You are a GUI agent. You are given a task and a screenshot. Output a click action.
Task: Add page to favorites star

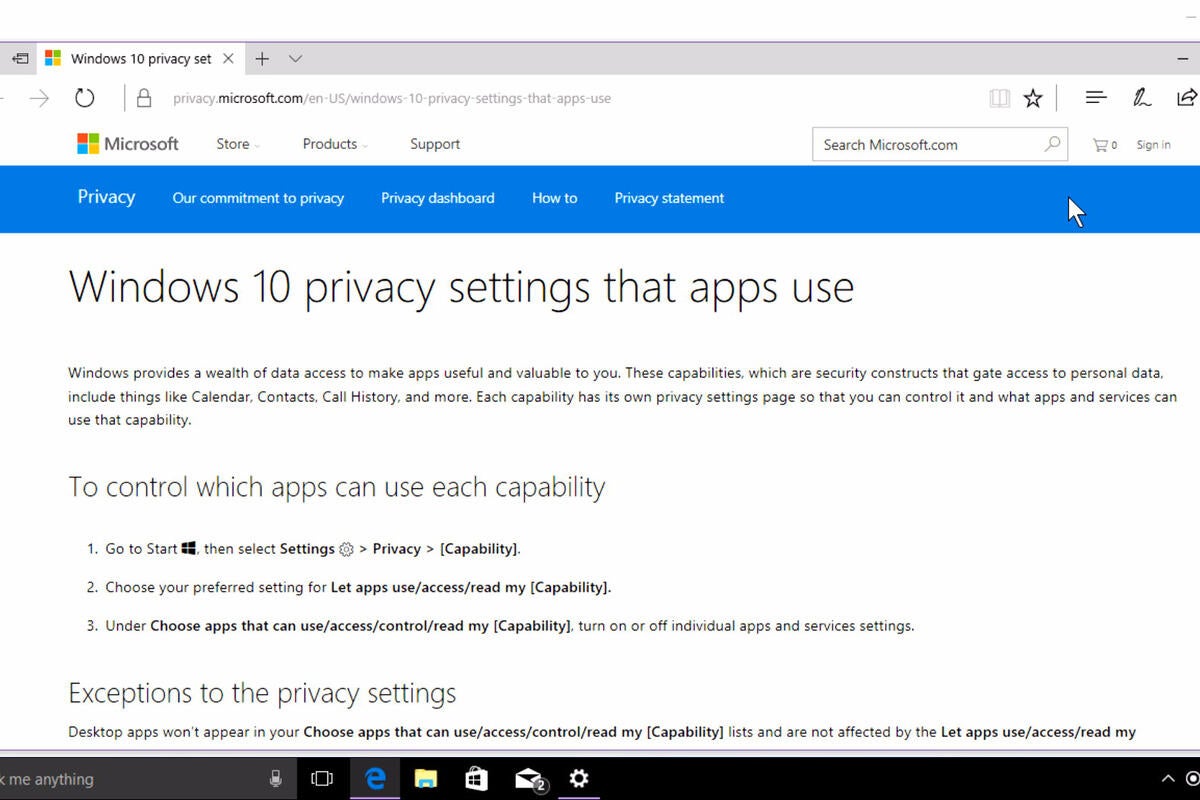1033,98
